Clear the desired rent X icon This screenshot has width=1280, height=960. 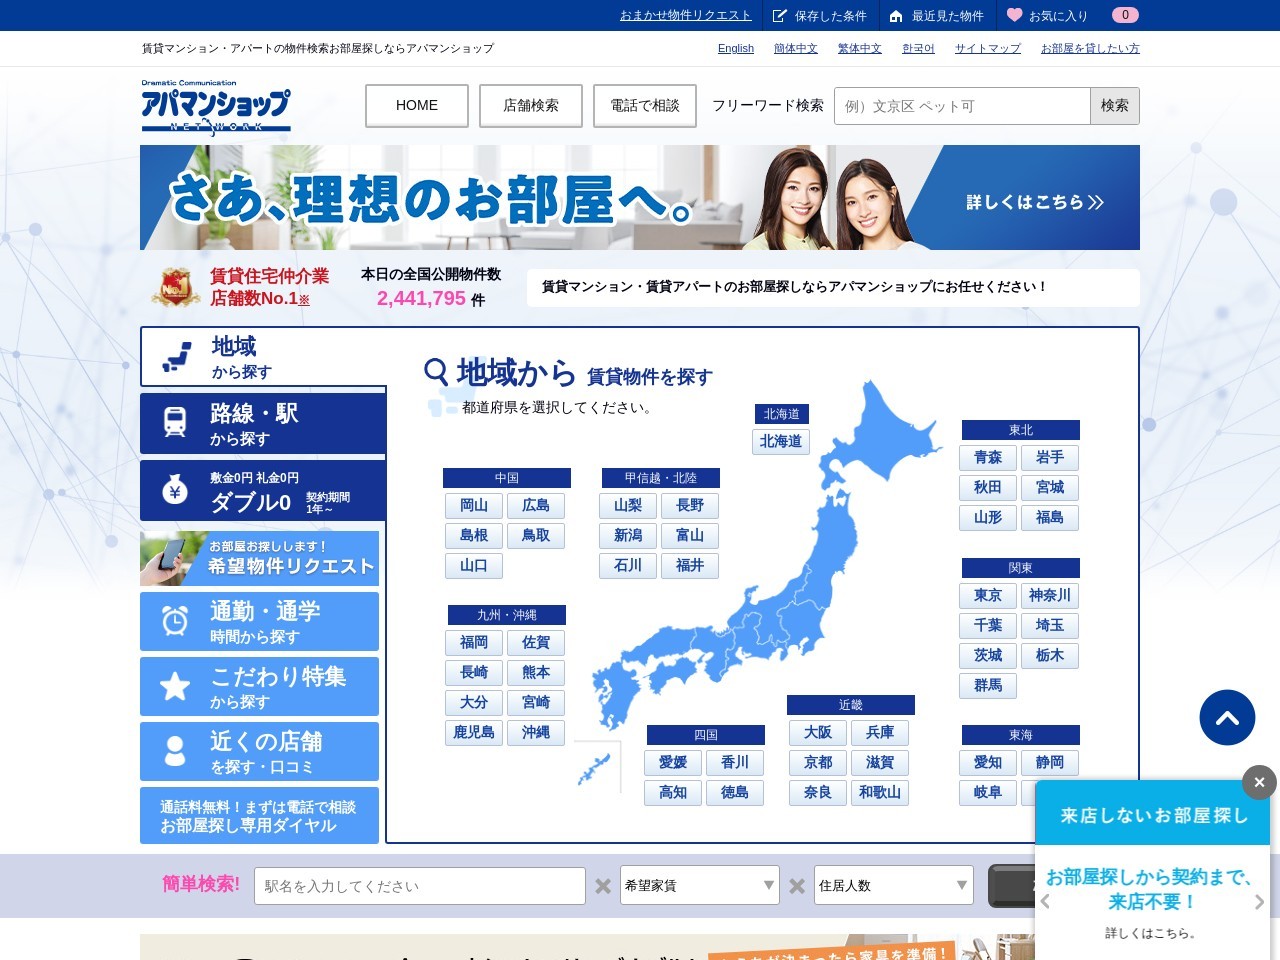pyautogui.click(x=797, y=886)
